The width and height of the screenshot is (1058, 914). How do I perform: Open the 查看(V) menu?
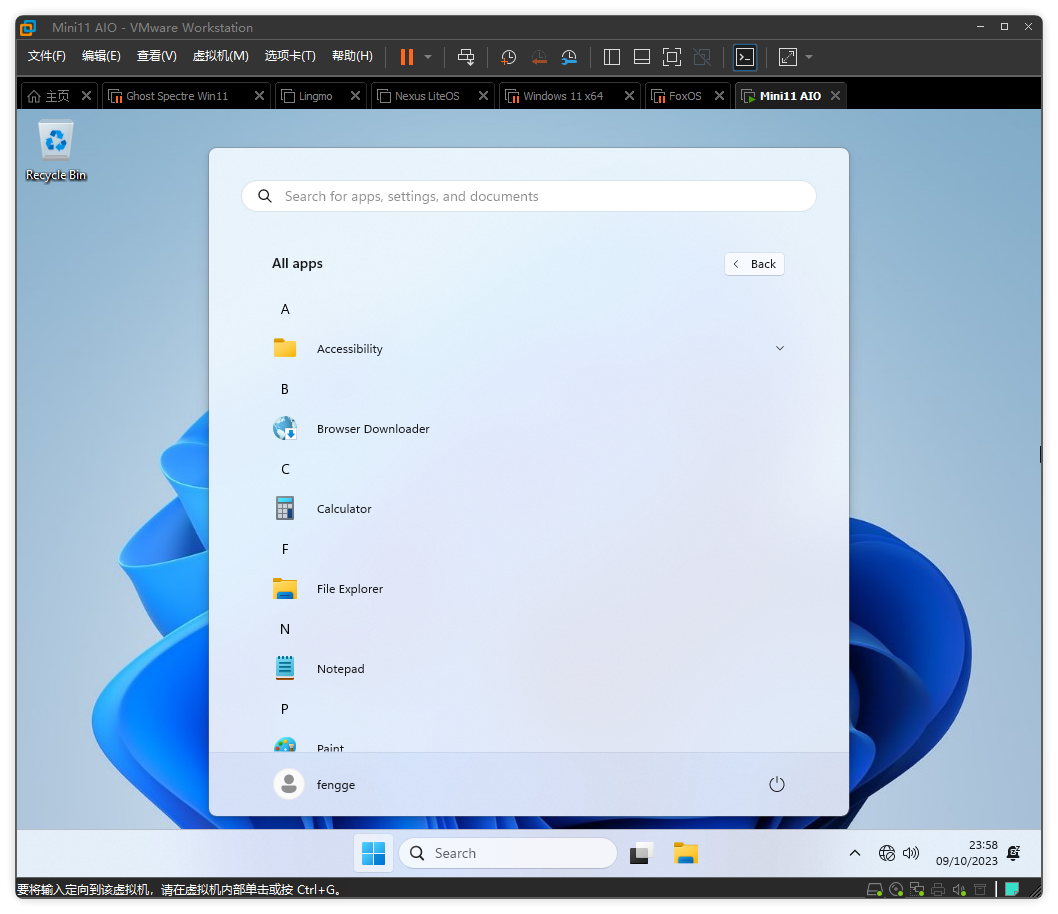pyautogui.click(x=157, y=56)
